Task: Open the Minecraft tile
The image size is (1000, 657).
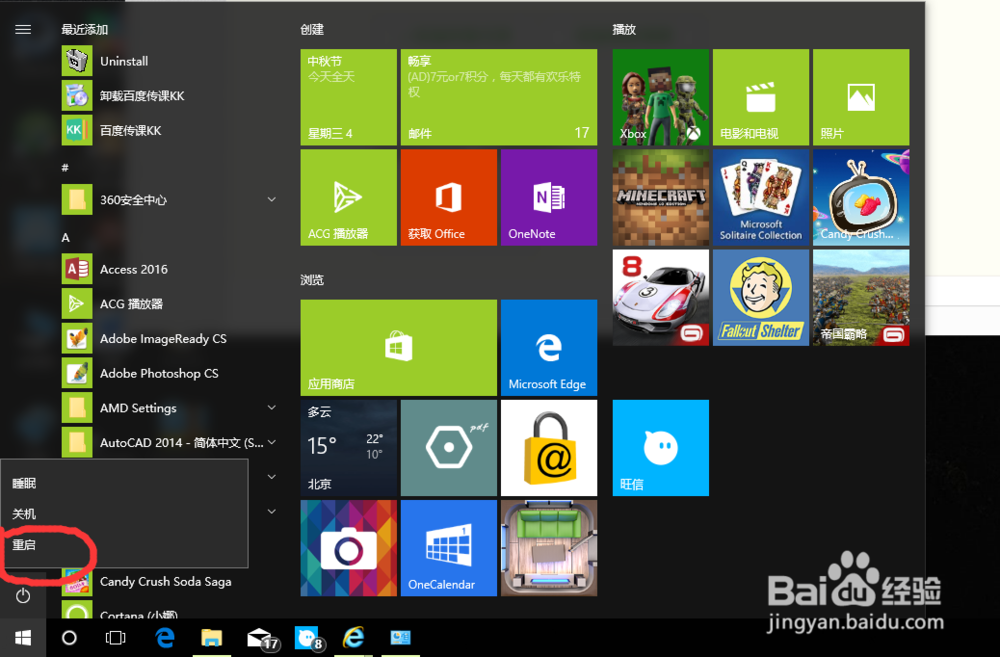Action: tap(660, 197)
